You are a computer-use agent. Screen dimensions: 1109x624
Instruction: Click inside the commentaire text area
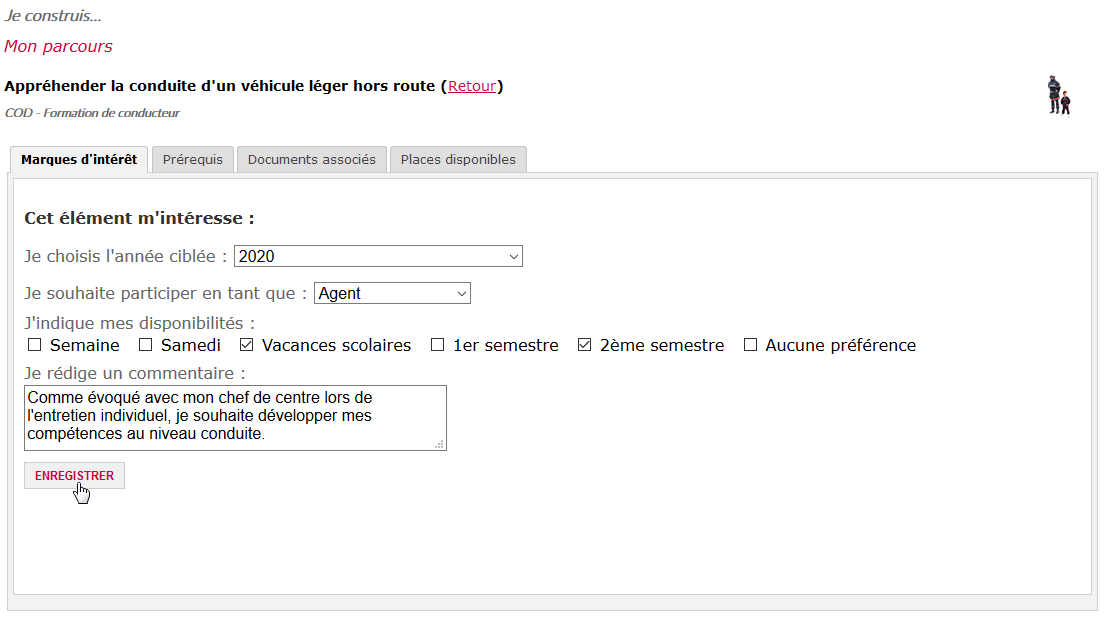point(236,417)
